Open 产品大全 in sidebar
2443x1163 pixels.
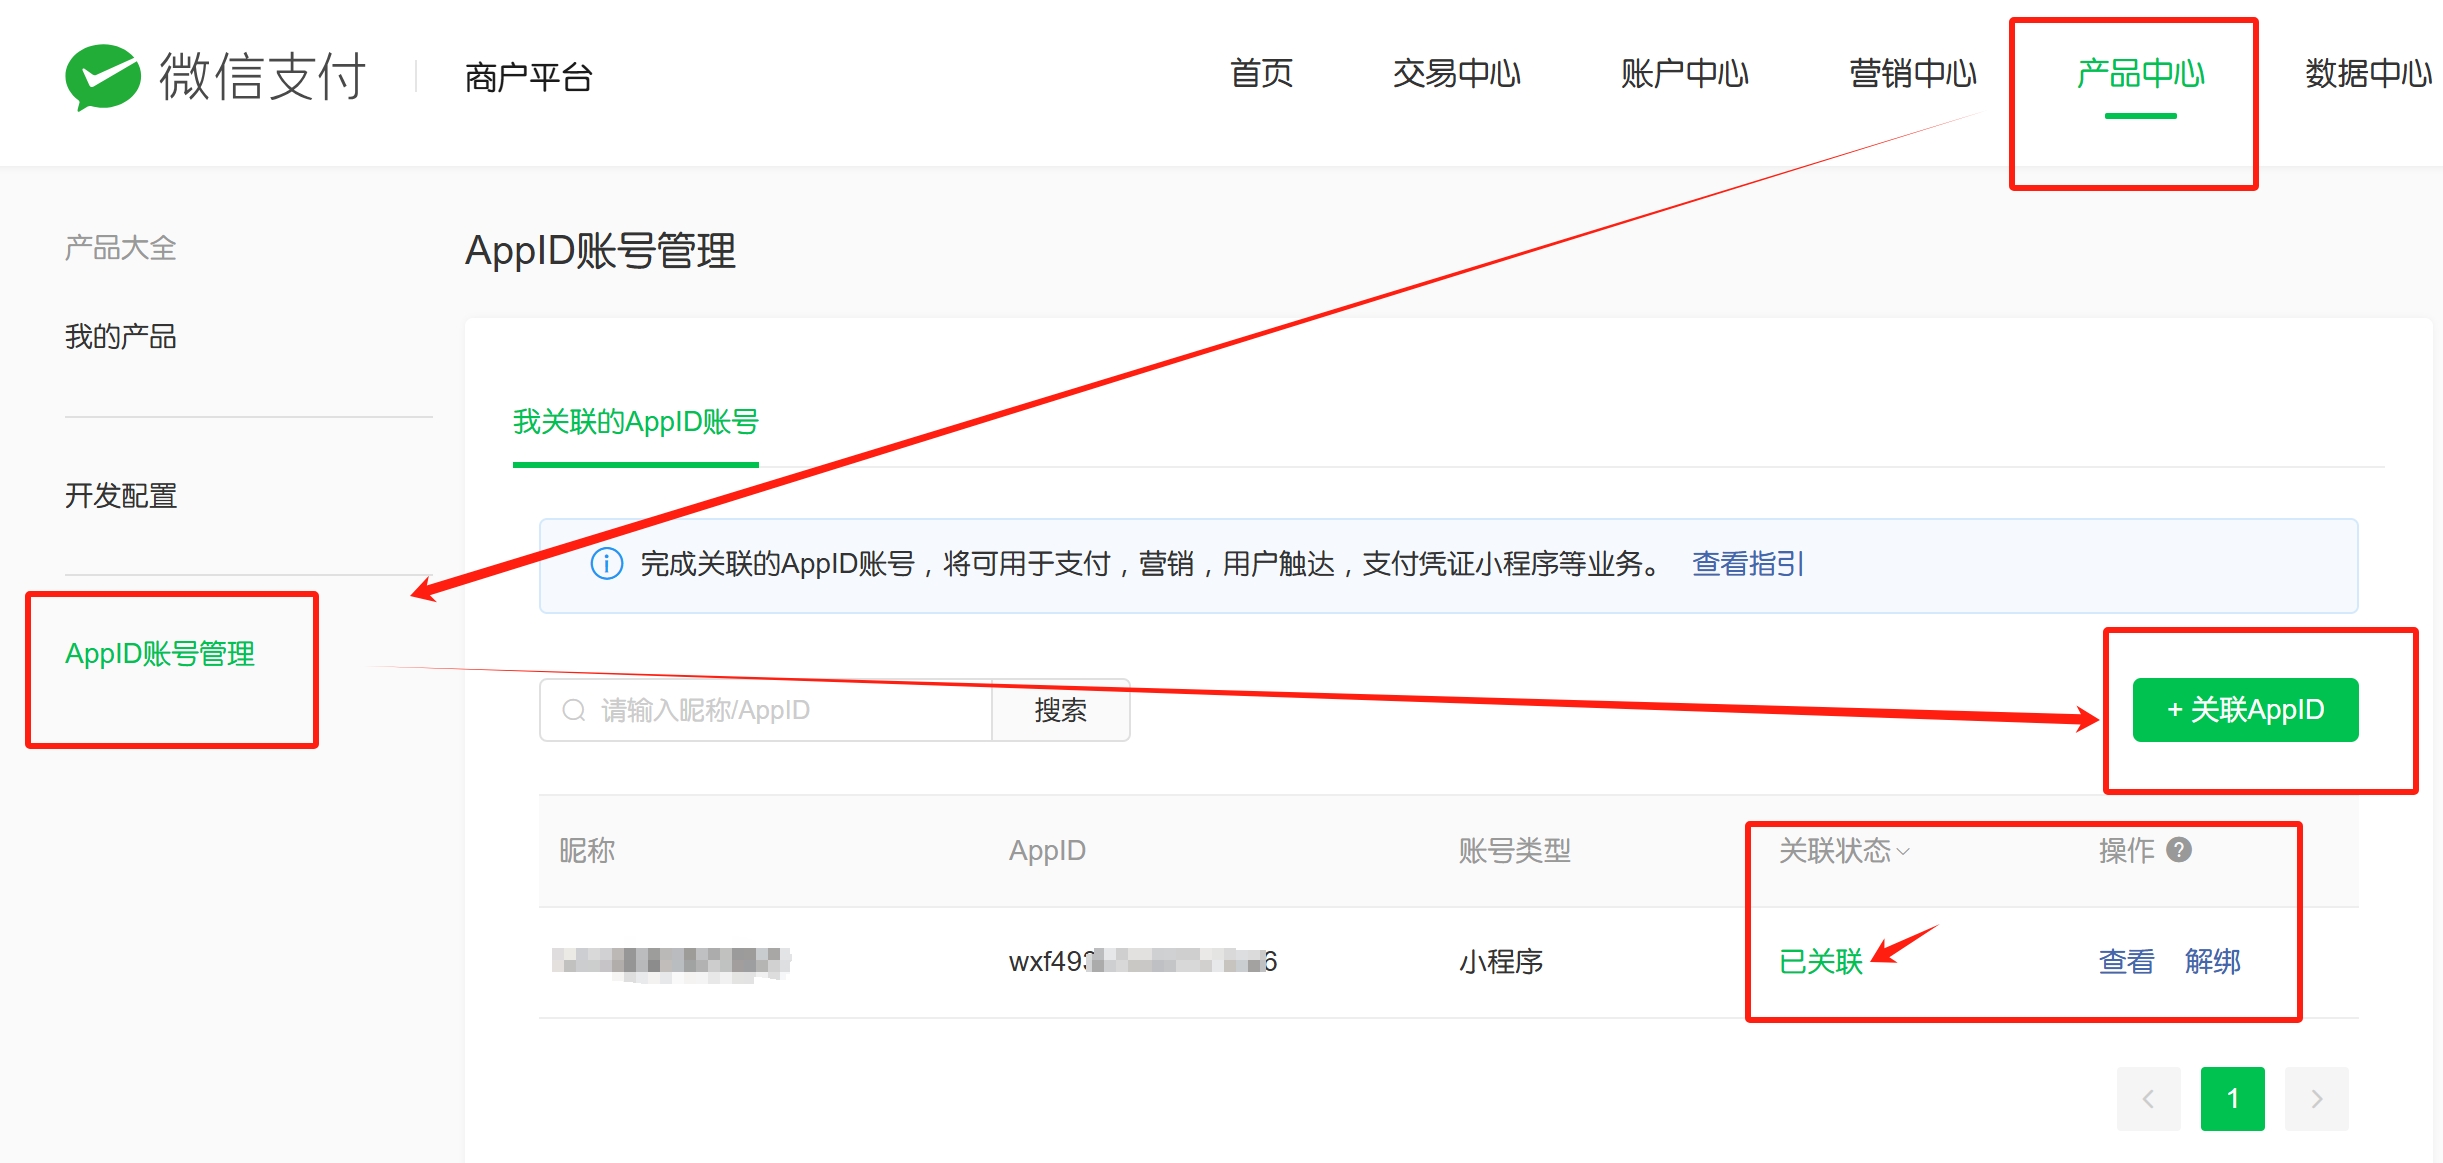point(121,248)
